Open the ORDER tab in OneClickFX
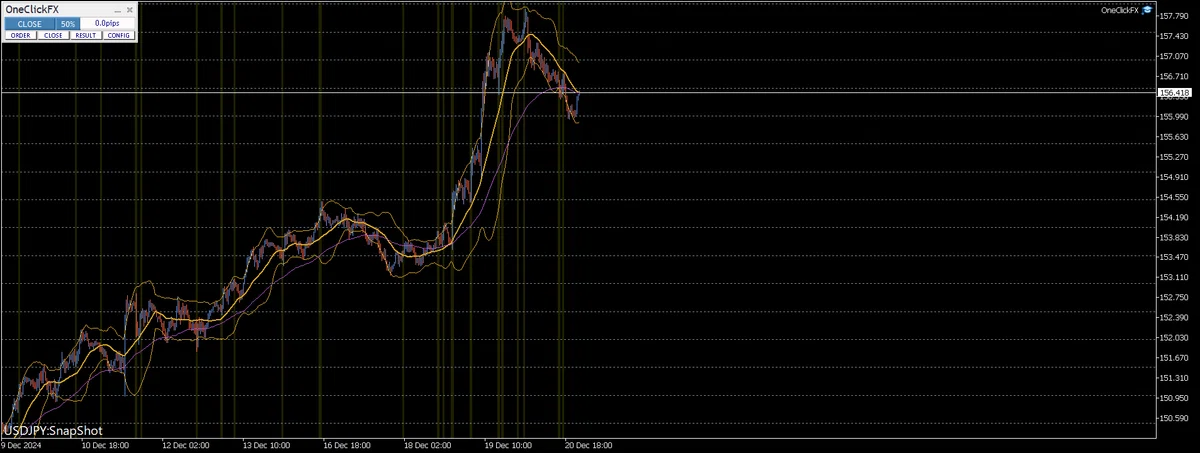The width and height of the screenshot is (1200, 453). click(x=20, y=35)
